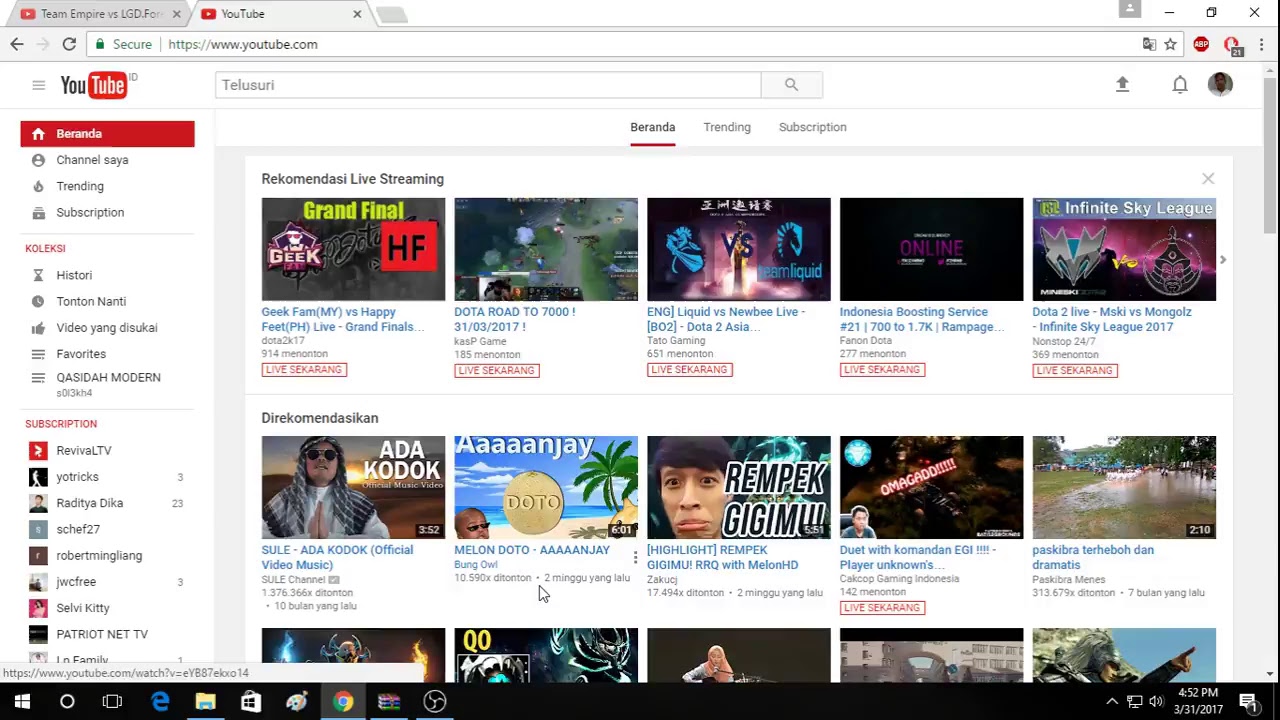Open the upload video icon
The width and height of the screenshot is (1280, 720).
pos(1122,85)
